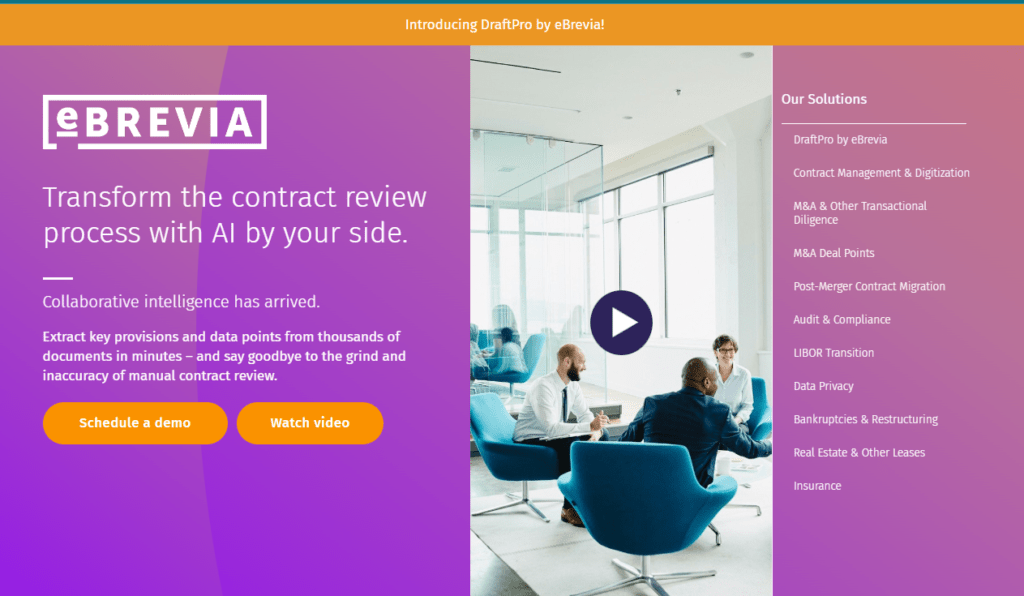Image resolution: width=1024 pixels, height=596 pixels.
Task: Open DraftPro by eBrevia solution link
Action: click(840, 140)
